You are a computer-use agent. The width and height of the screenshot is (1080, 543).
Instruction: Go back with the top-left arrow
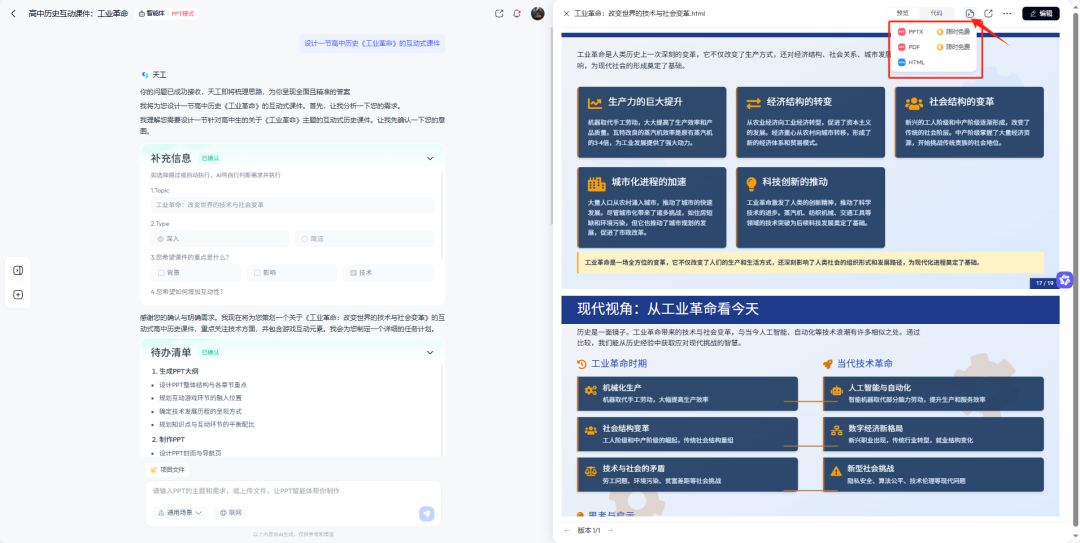(13, 13)
